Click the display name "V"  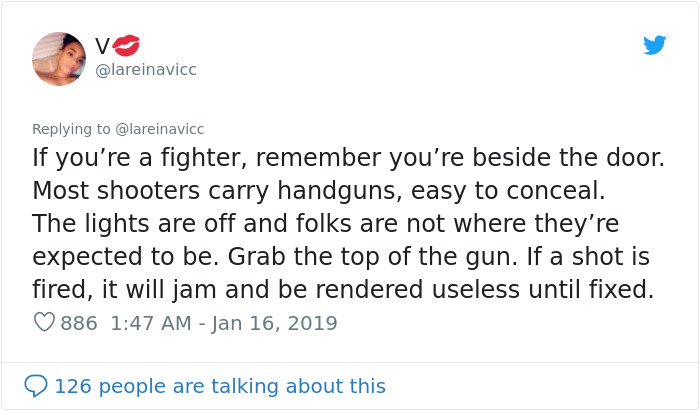tap(102, 45)
